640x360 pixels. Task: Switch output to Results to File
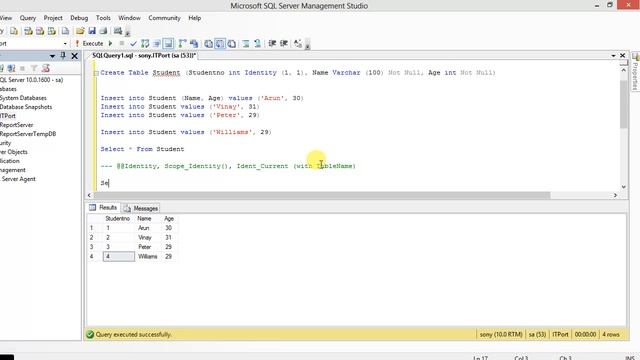[x=231, y=43]
